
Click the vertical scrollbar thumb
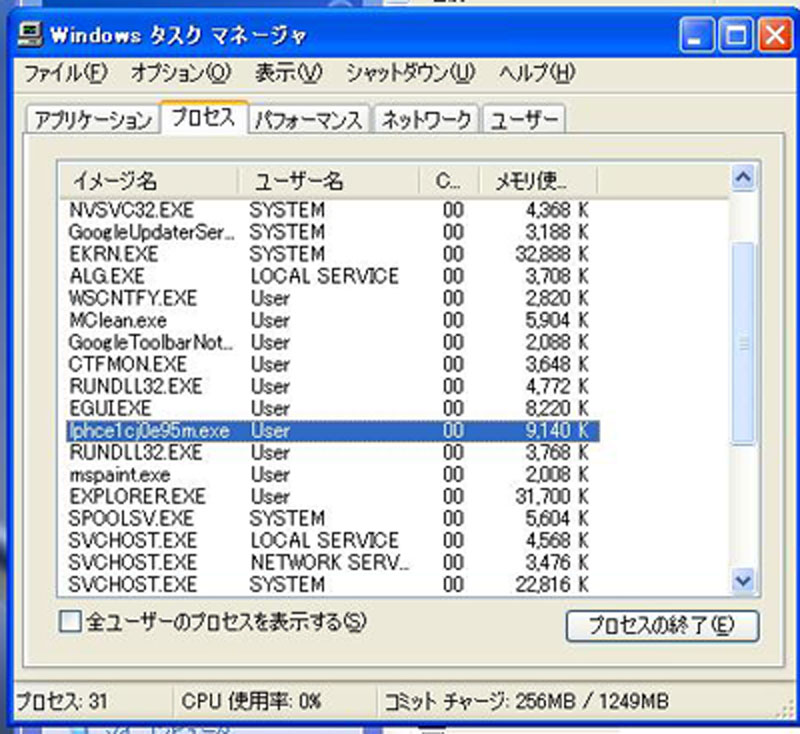[x=743, y=344]
